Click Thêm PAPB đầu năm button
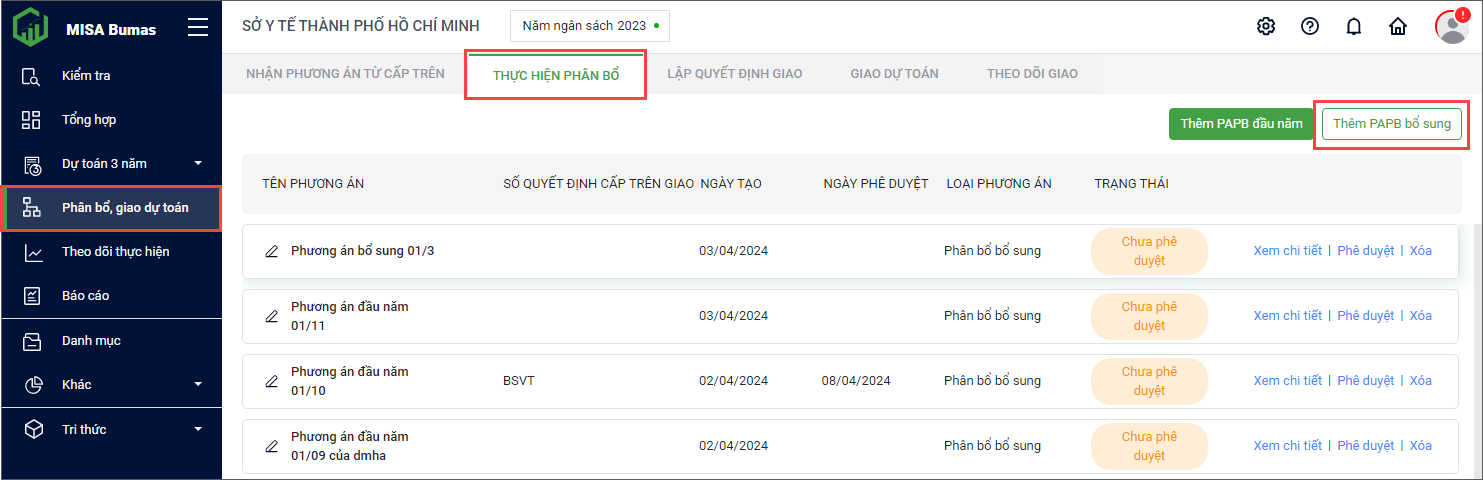This screenshot has height=480, width=1483. coord(1241,124)
